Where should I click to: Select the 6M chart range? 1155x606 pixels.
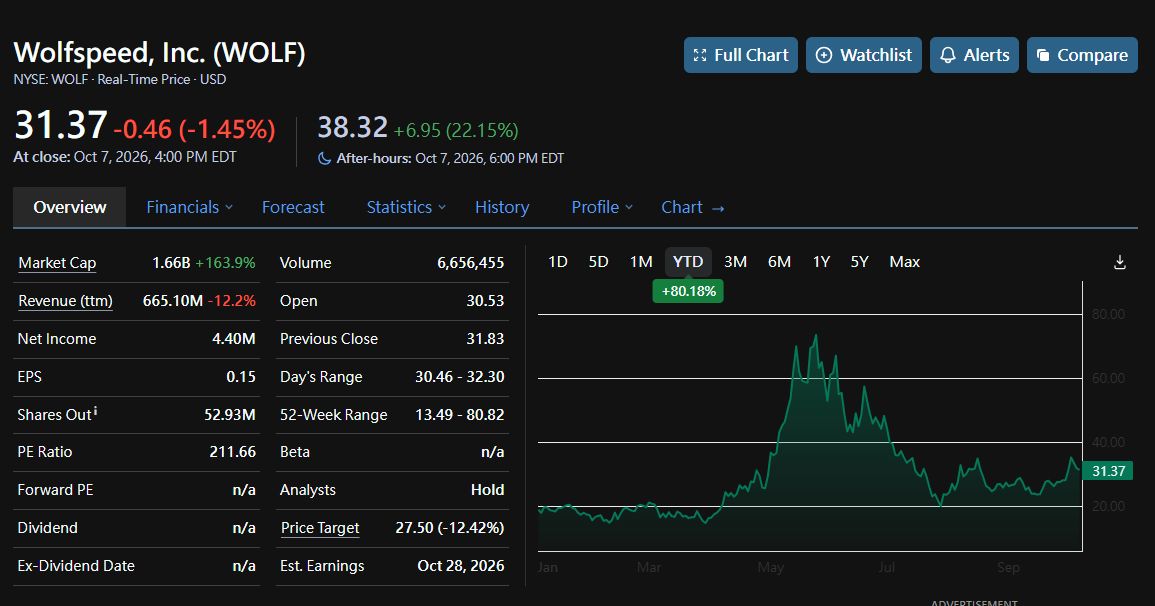point(779,262)
